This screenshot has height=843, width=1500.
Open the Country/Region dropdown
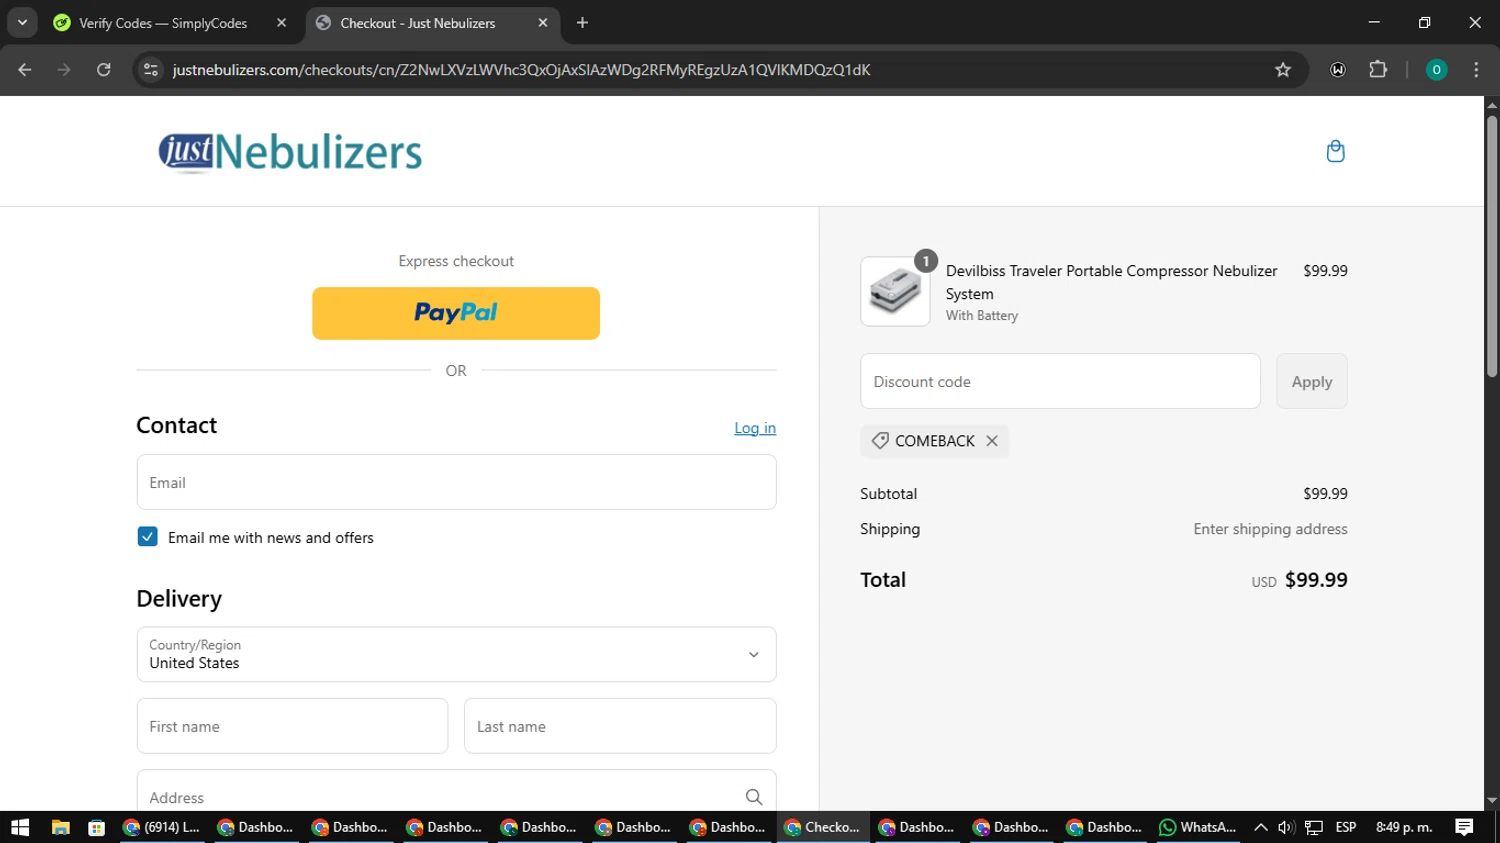click(x=456, y=654)
